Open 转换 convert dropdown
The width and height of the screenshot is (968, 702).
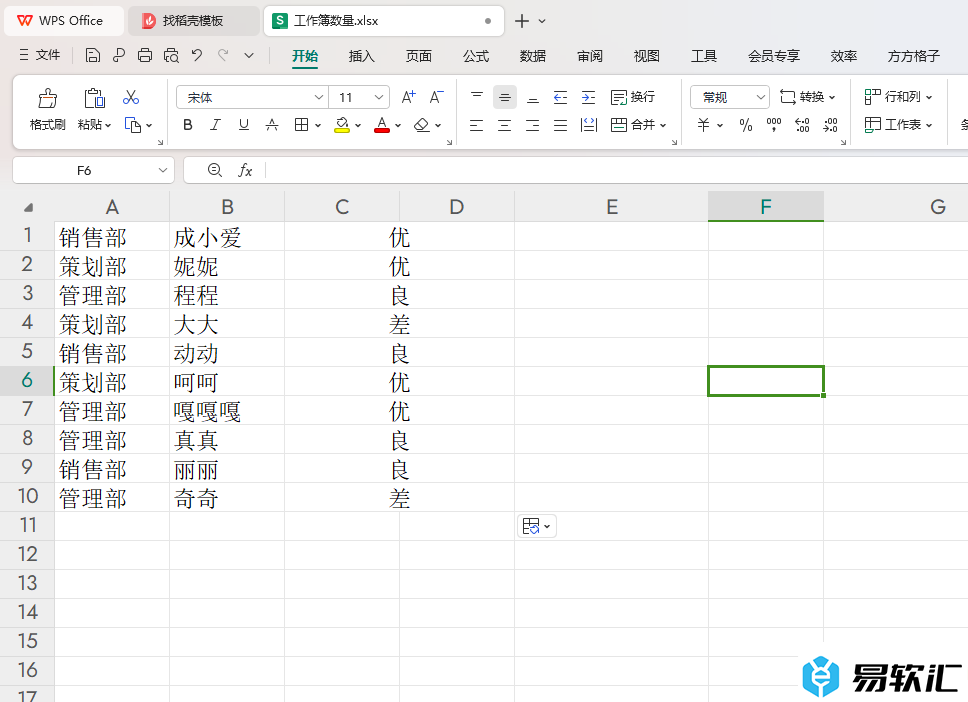pyautogui.click(x=807, y=97)
